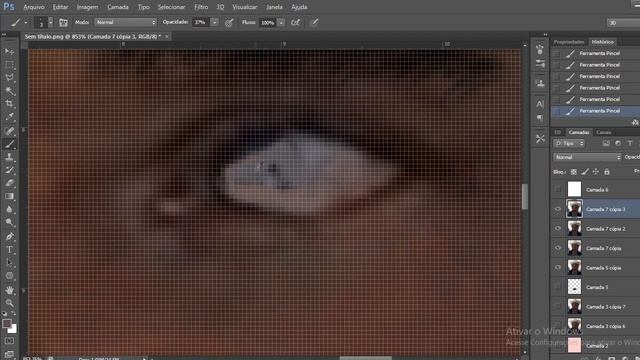Open the Opacidade slider arrow
Screen dimensions: 640x360
215,22
